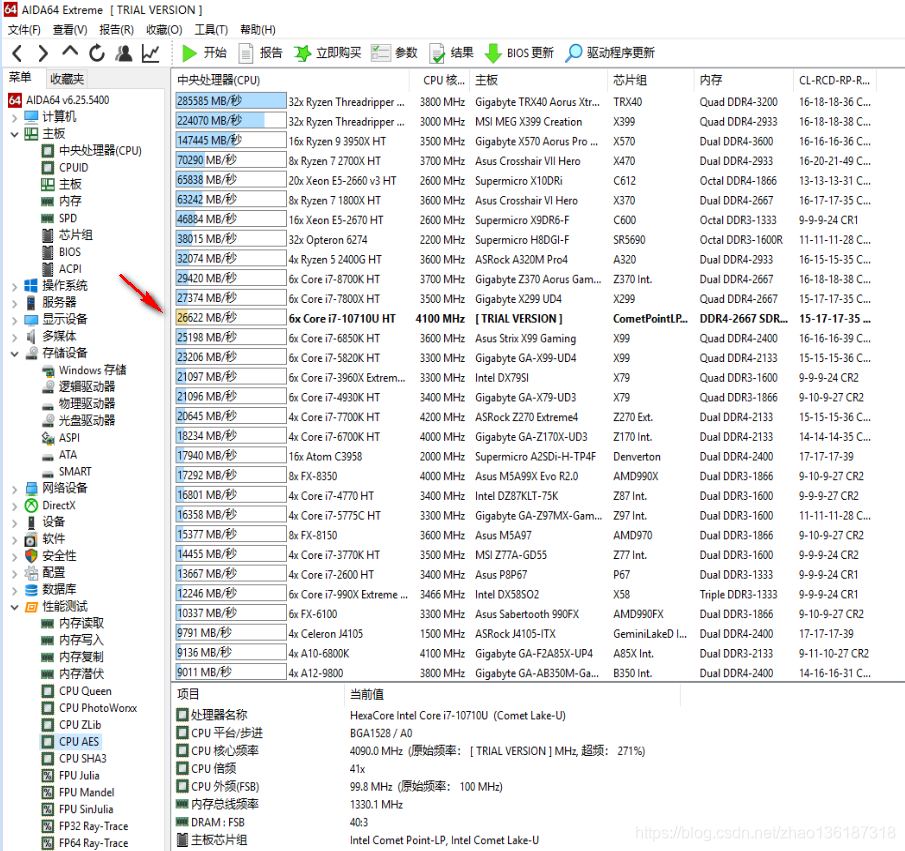Expand the 计算机 tree node
Screen dimensions: 905x851
[x=14, y=118]
